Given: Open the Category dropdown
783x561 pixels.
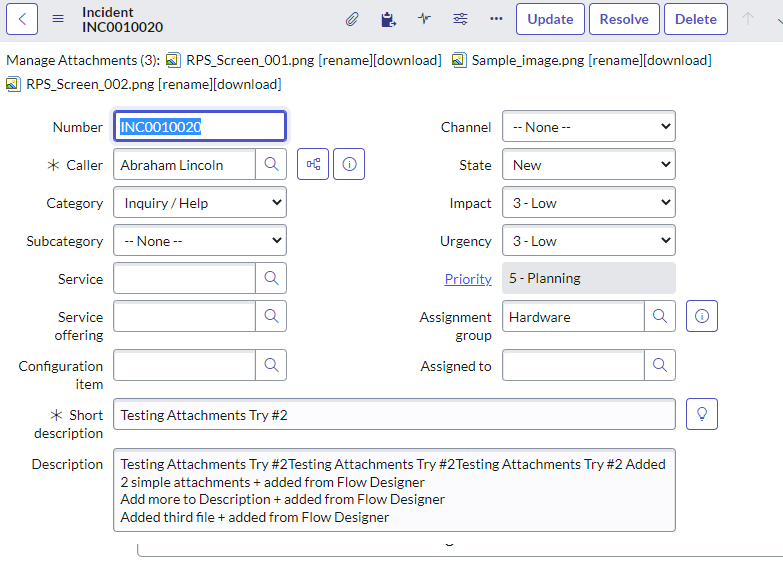Looking at the screenshot, I should point(200,202).
